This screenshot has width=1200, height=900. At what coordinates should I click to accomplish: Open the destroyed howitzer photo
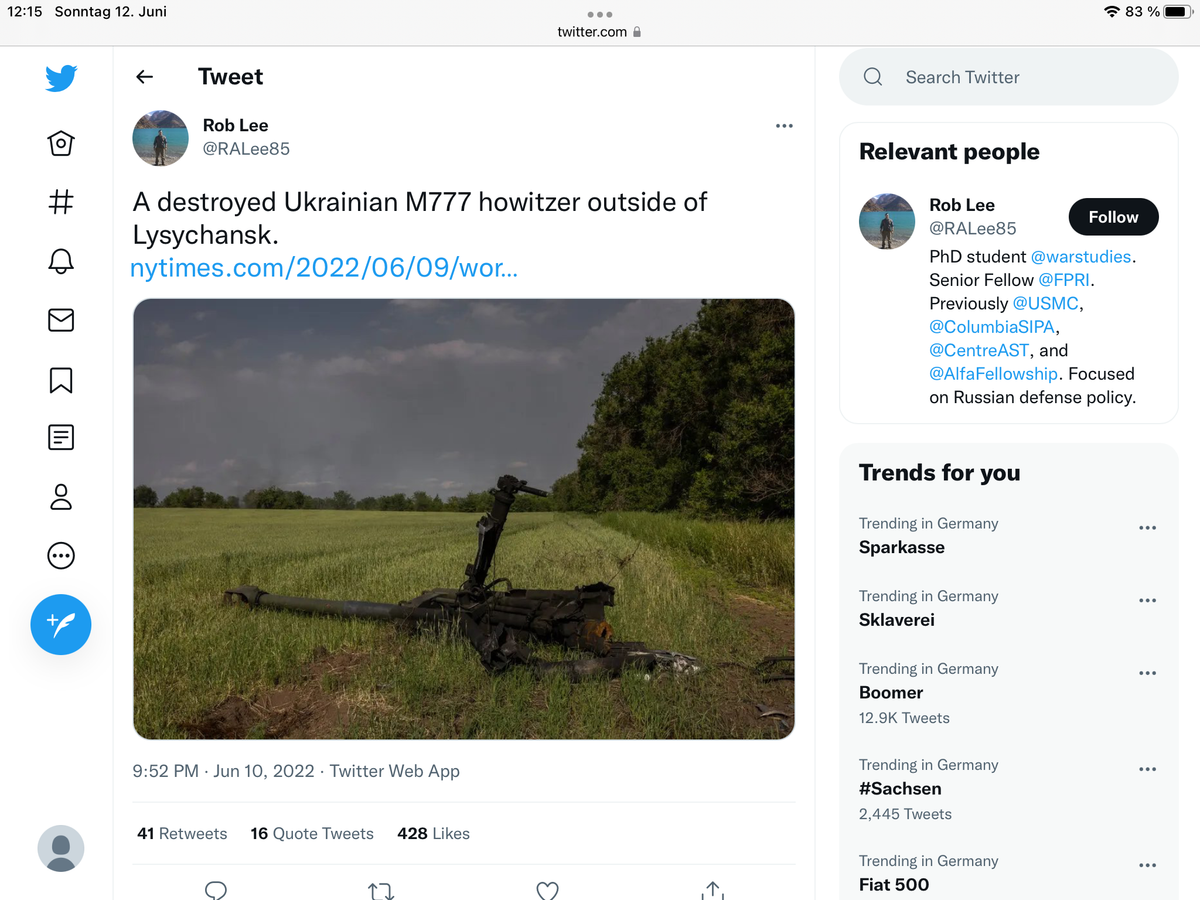pos(464,518)
